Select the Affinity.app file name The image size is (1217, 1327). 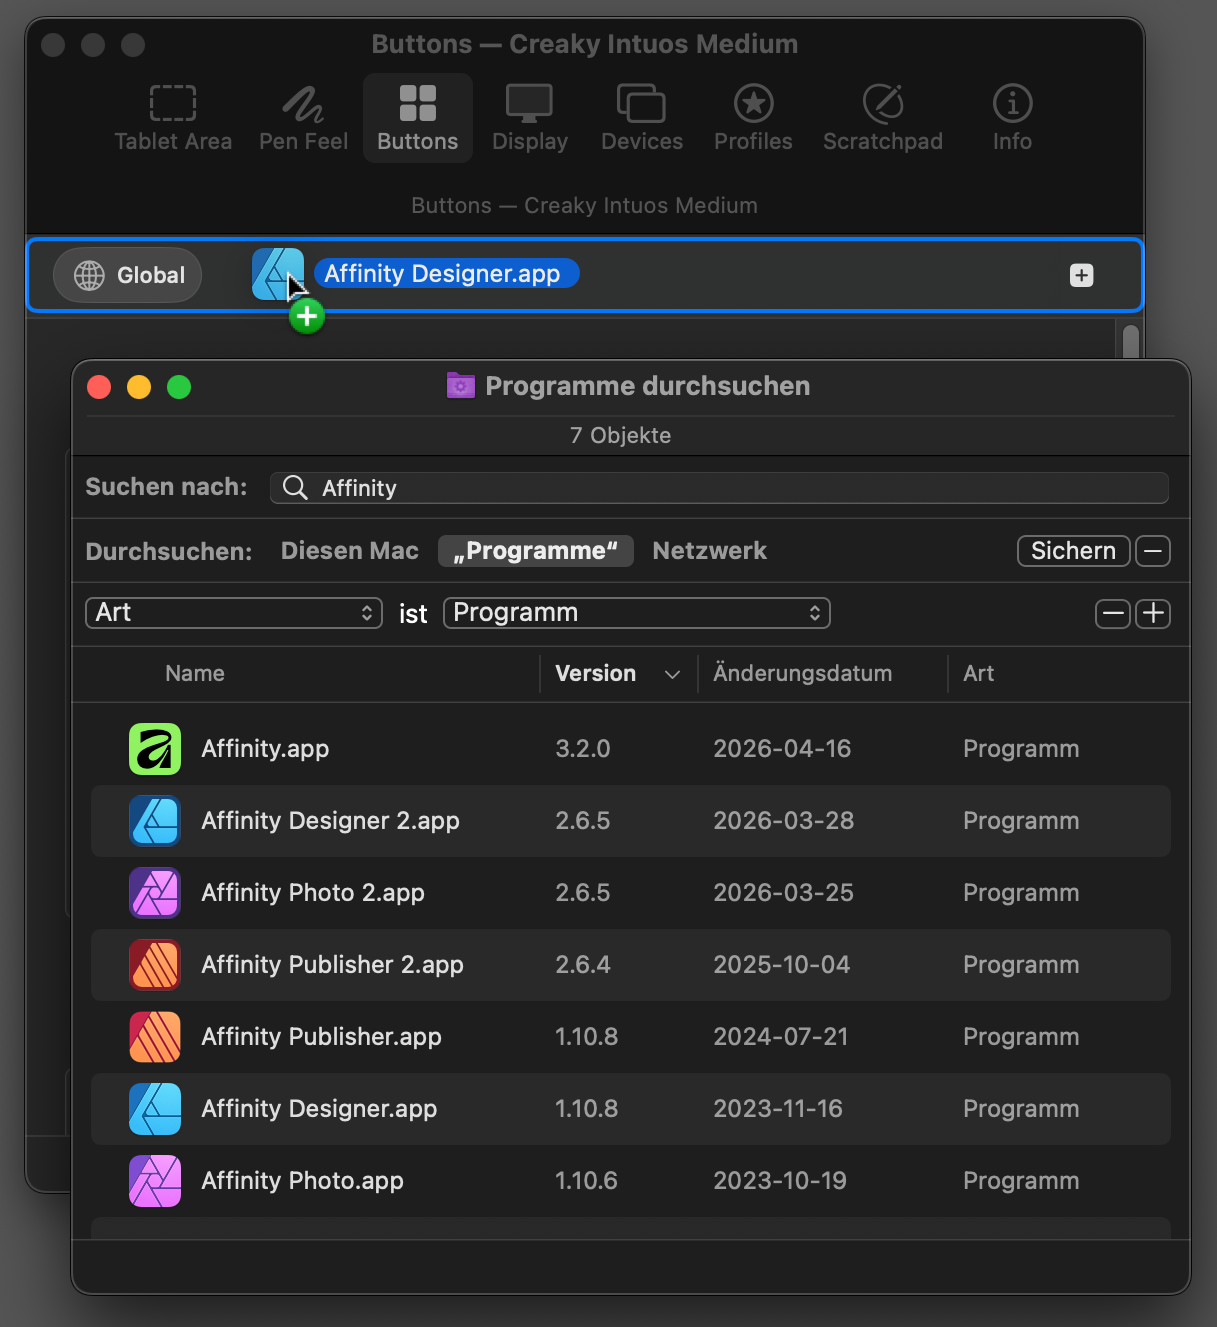click(x=265, y=749)
